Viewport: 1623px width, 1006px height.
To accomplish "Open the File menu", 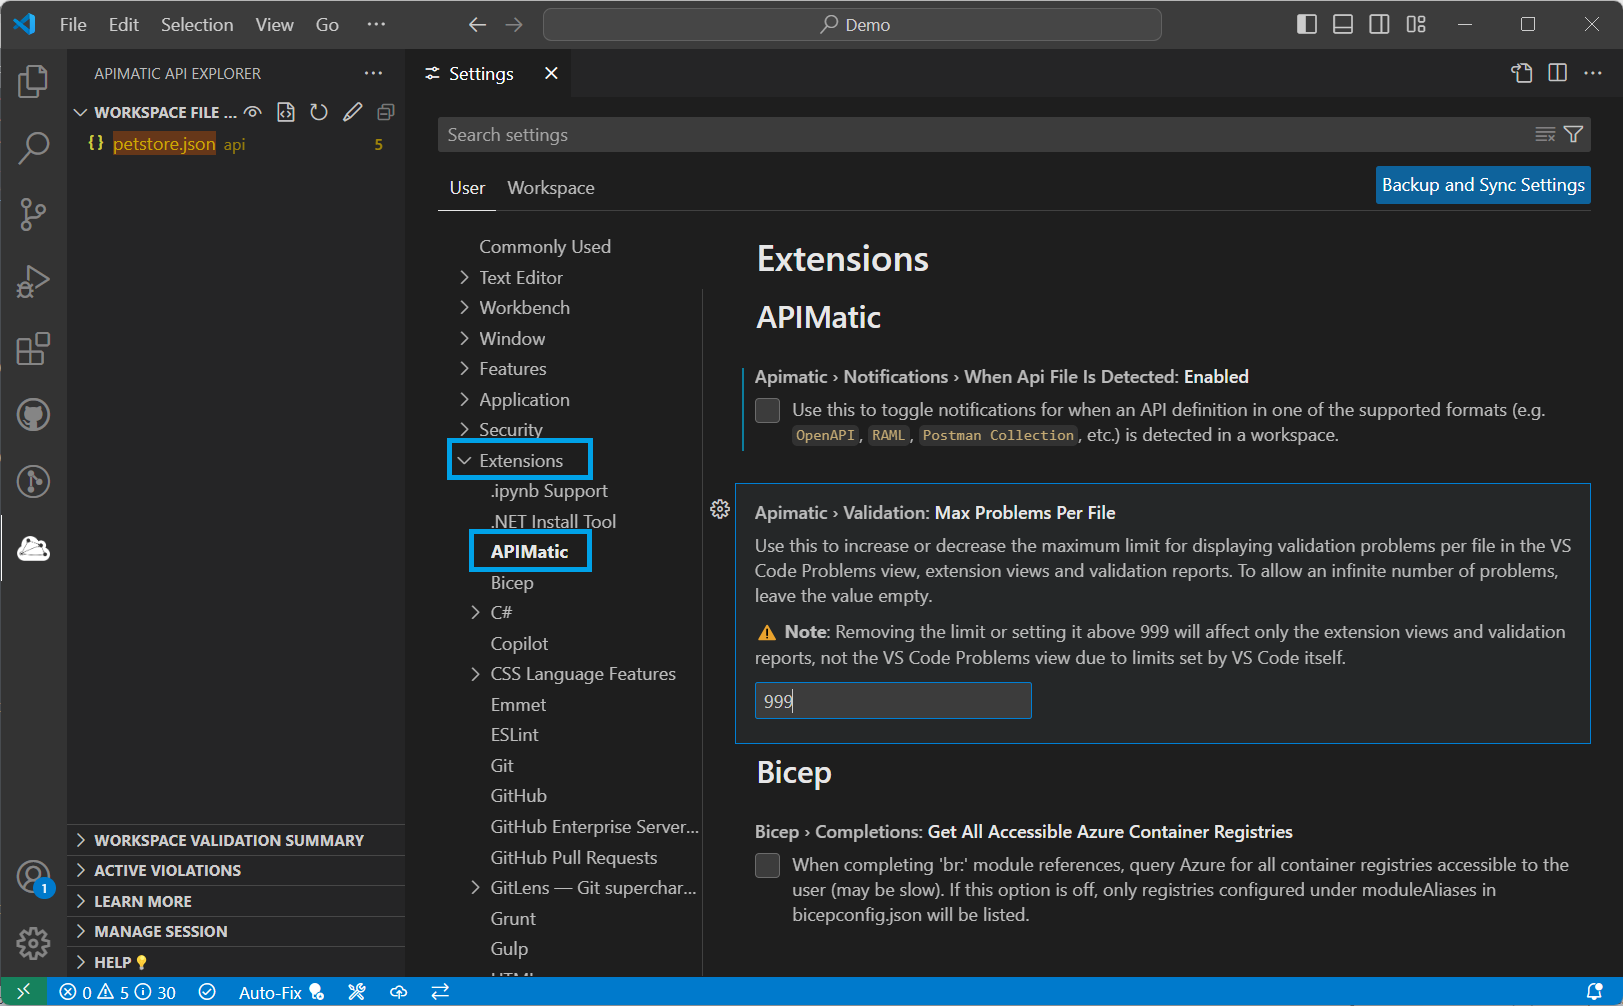I will click(x=73, y=25).
